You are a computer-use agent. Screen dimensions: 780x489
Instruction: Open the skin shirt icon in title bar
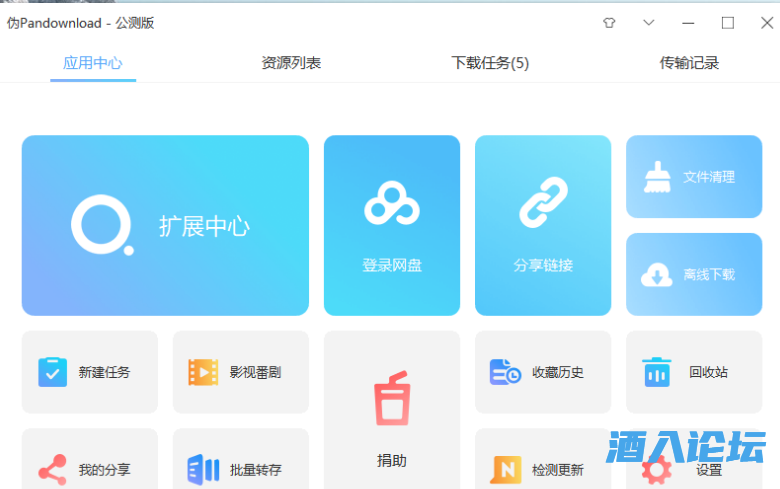(x=609, y=23)
